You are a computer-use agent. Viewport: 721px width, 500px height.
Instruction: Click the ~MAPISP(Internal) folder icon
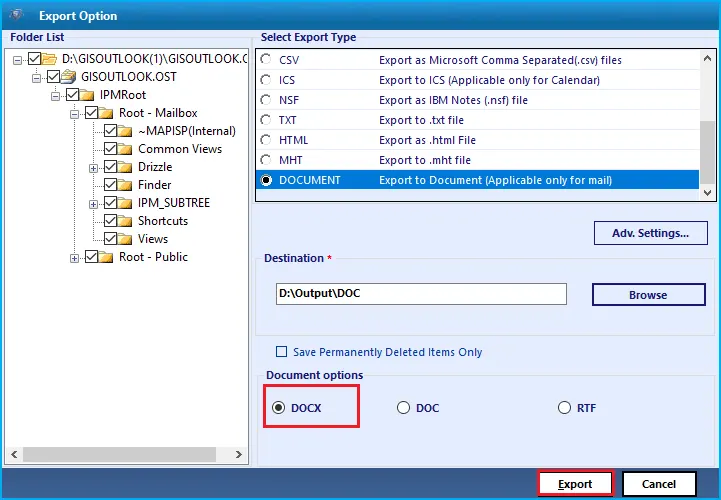(125, 131)
